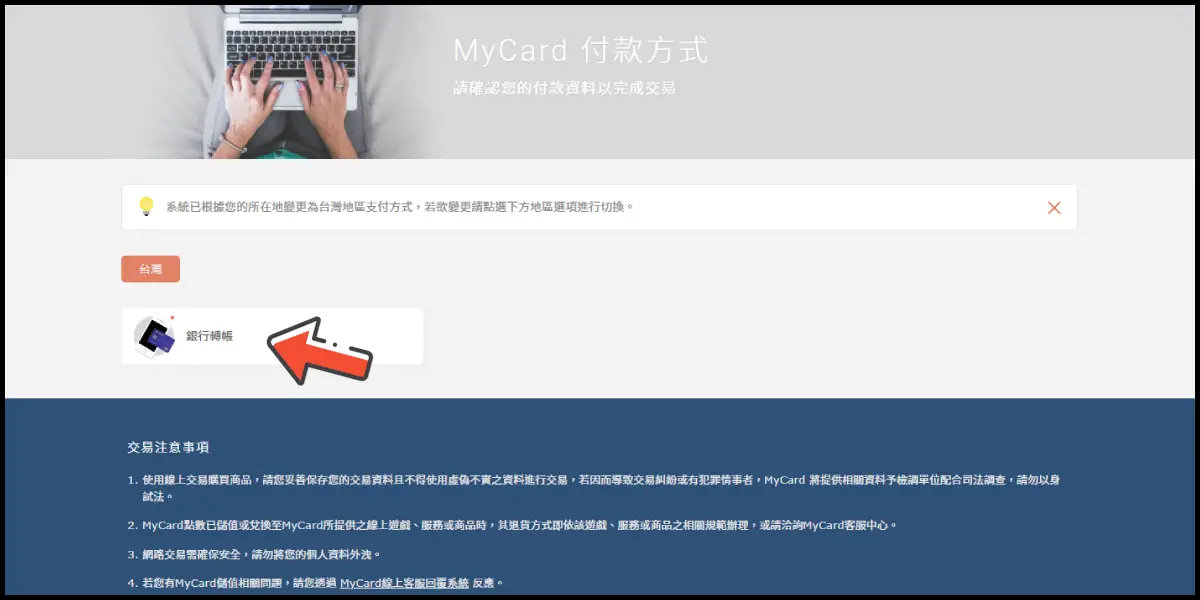This screenshot has height=600, width=1200.
Task: Select the 台灣 region button
Action: click(x=150, y=269)
